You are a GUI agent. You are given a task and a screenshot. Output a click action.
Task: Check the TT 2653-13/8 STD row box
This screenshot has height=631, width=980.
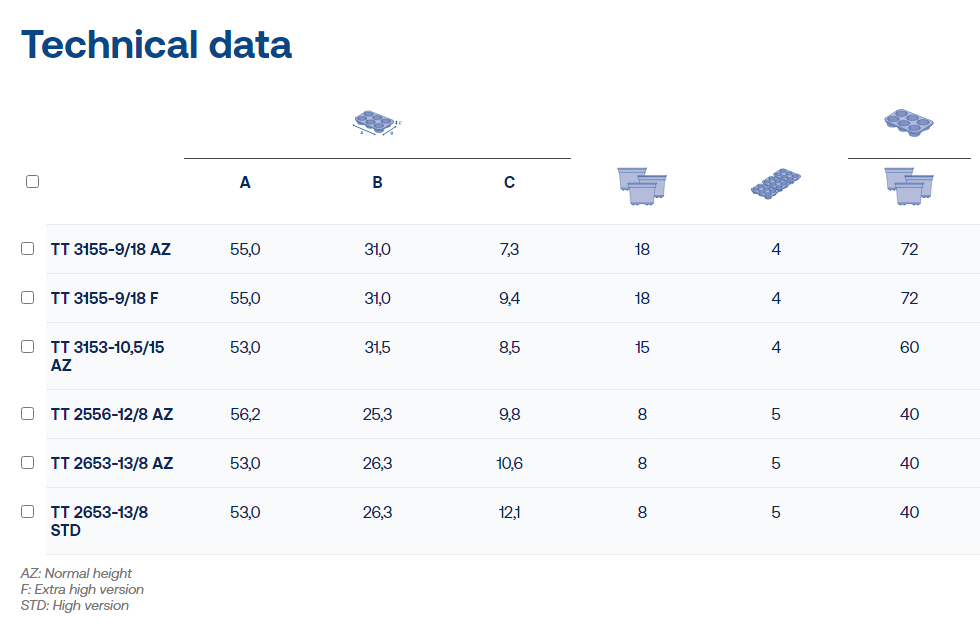click(x=28, y=512)
